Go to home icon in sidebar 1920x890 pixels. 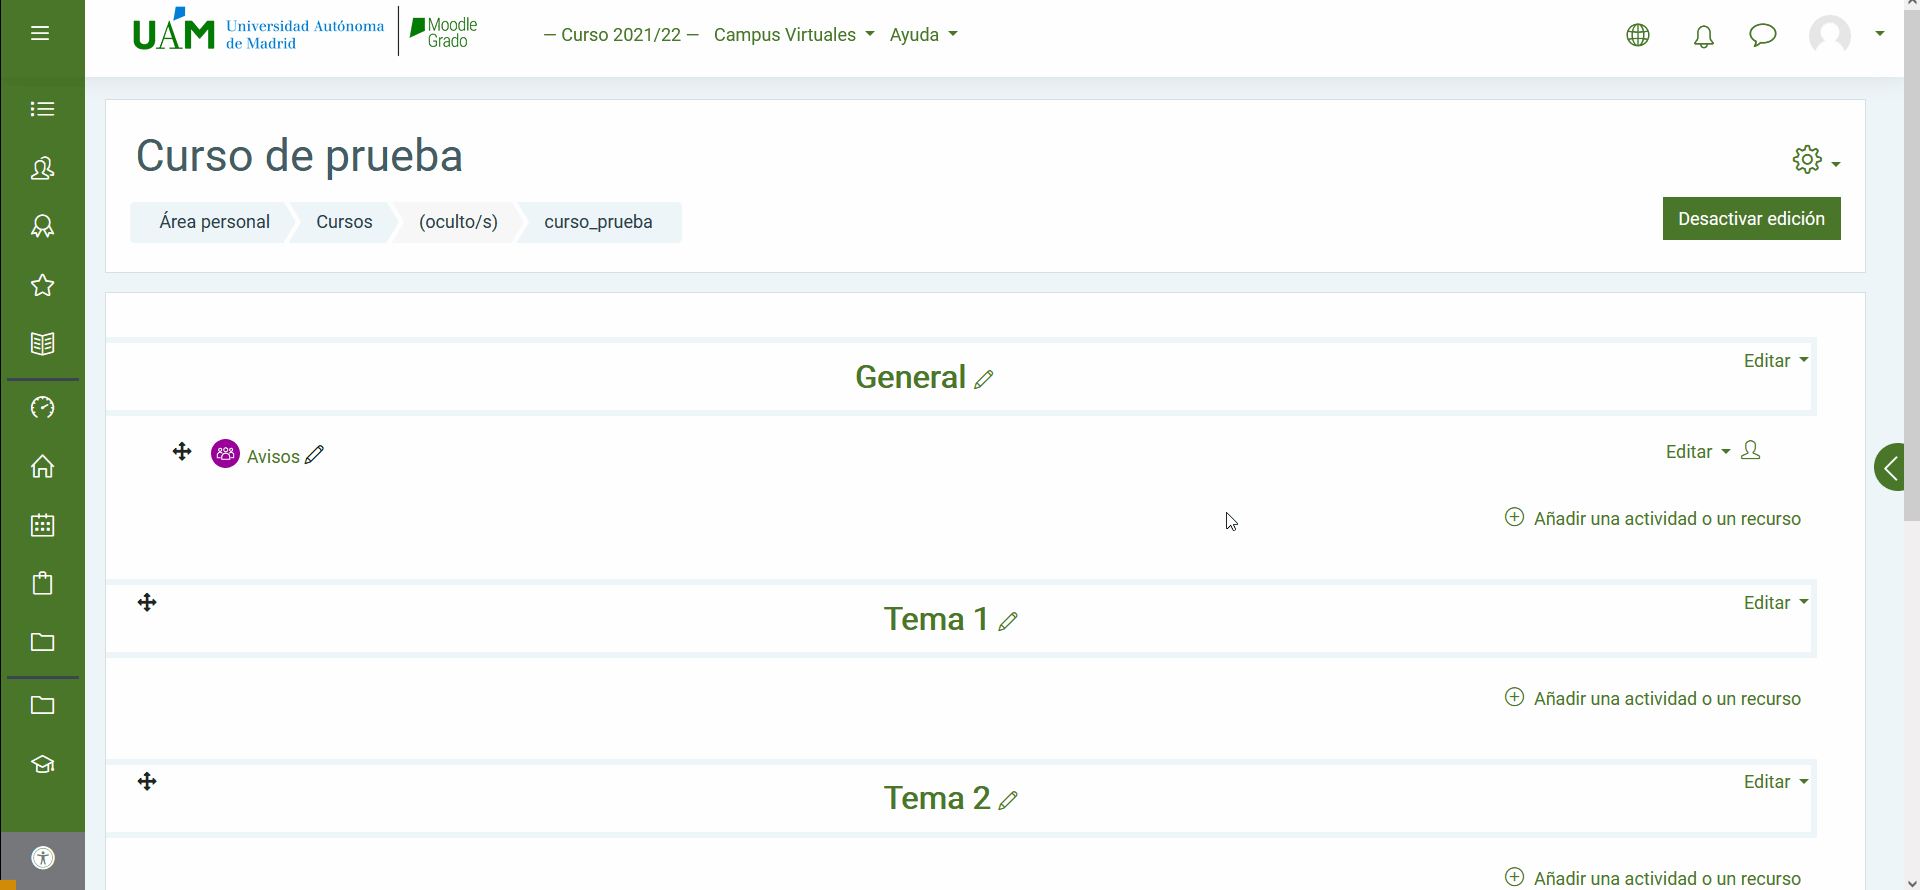[42, 466]
